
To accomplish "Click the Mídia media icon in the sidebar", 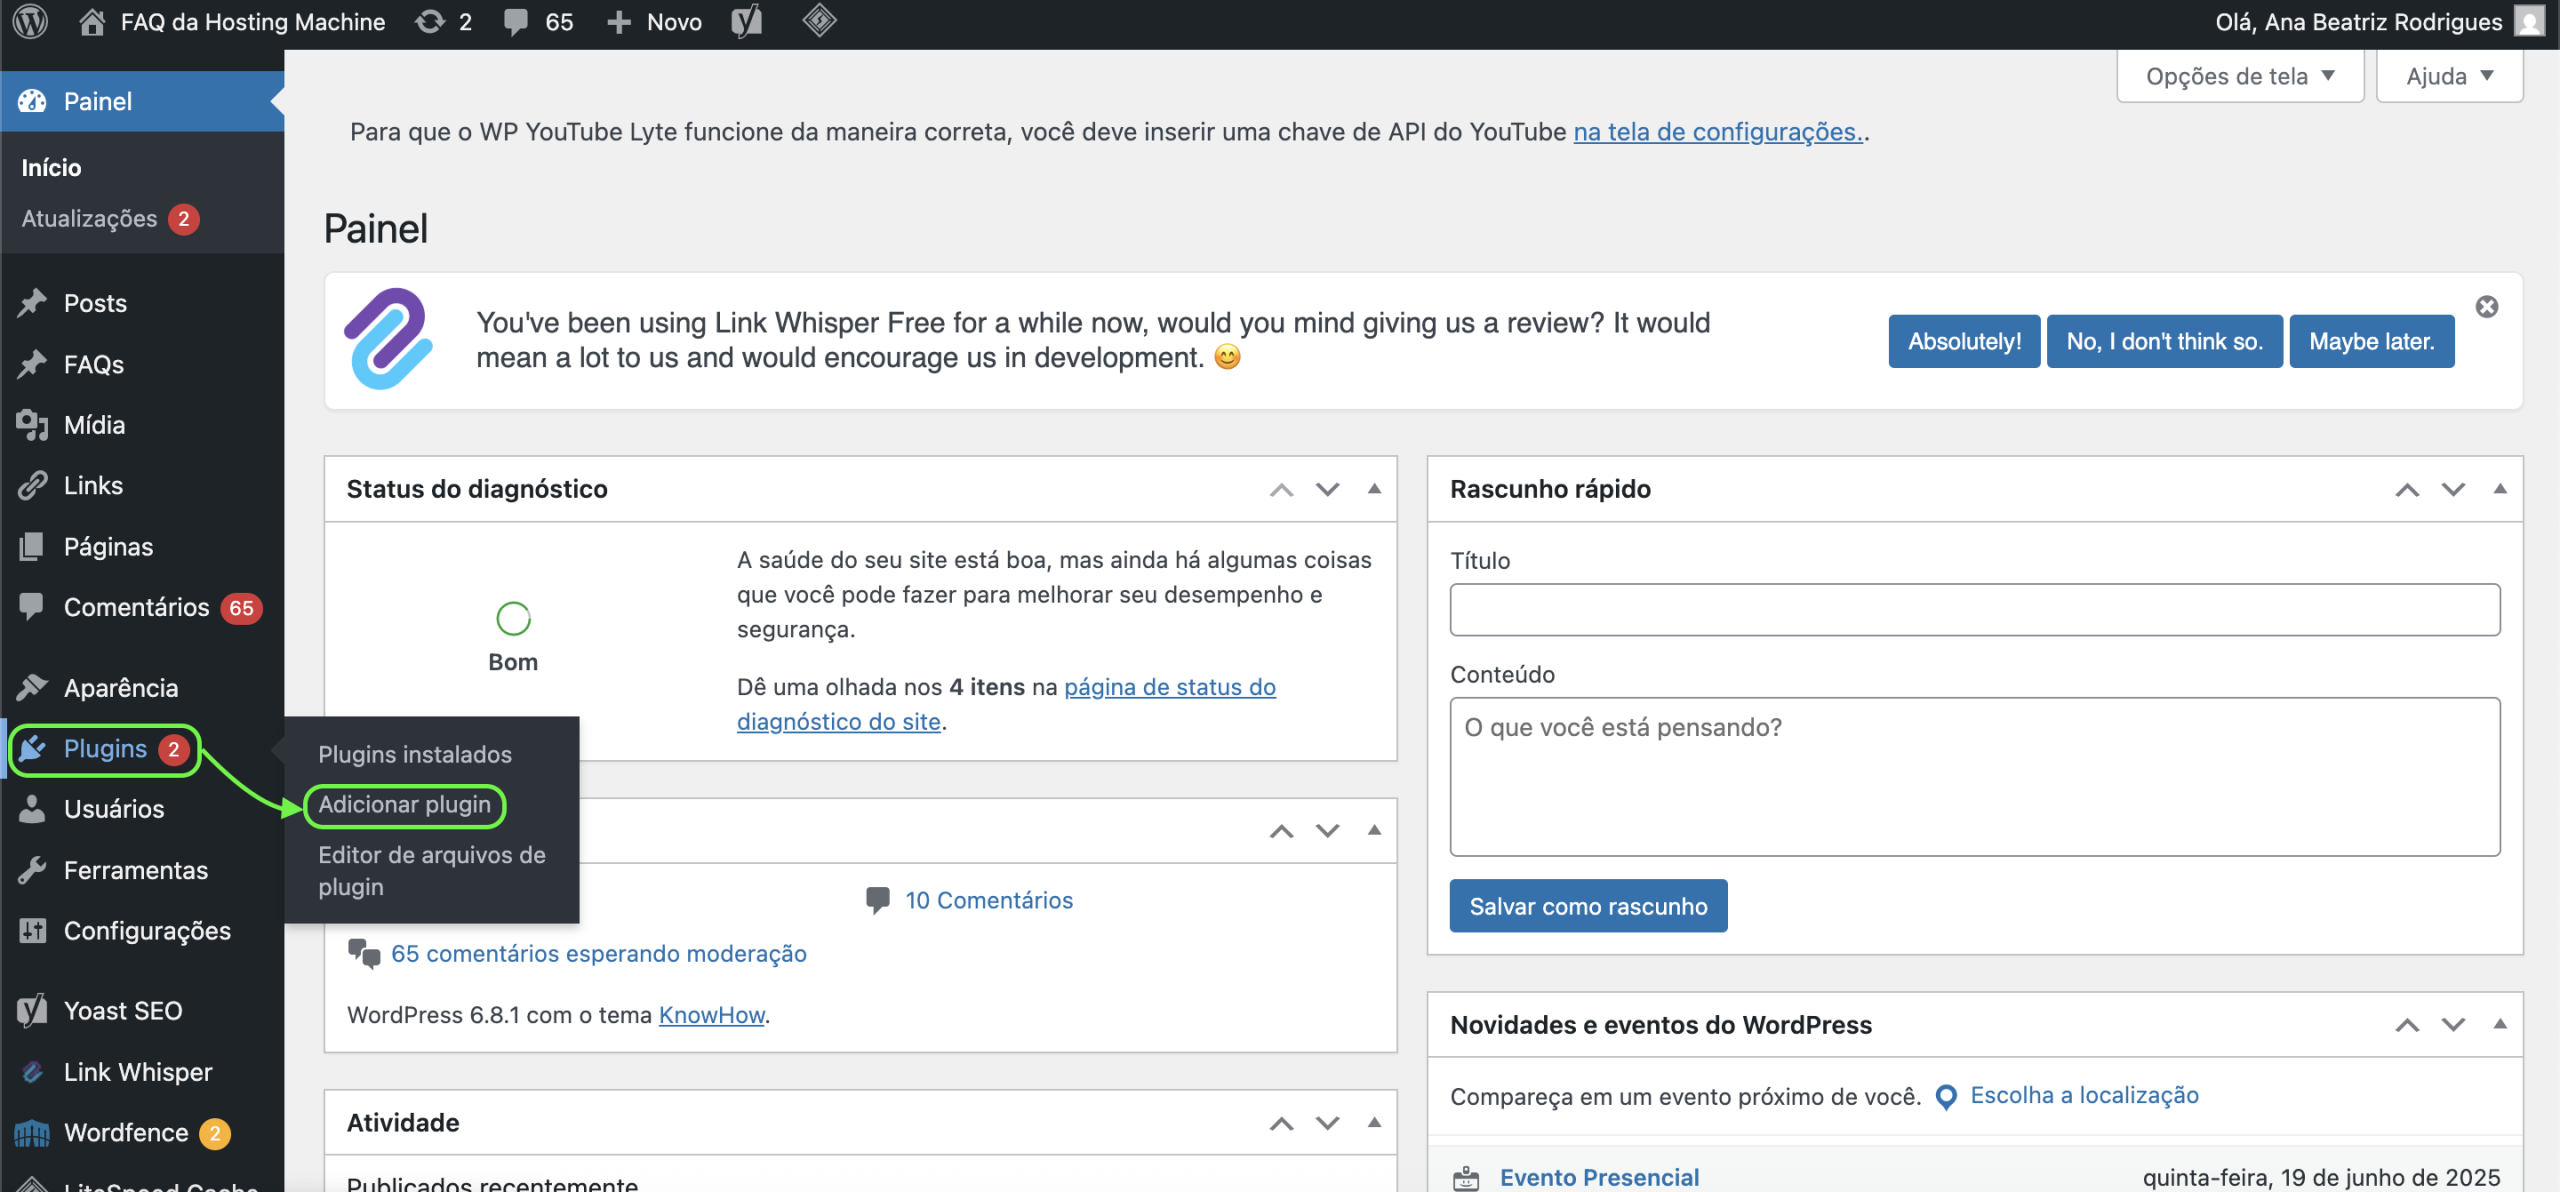I will 32,425.
